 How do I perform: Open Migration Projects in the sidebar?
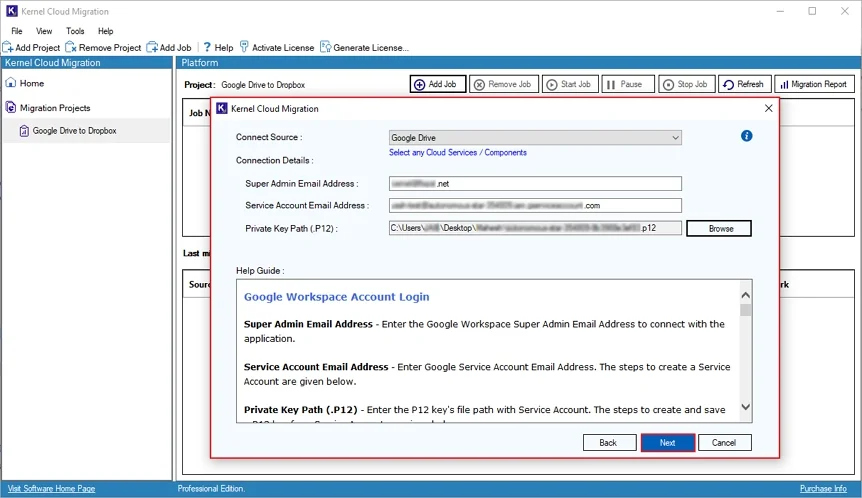point(55,108)
